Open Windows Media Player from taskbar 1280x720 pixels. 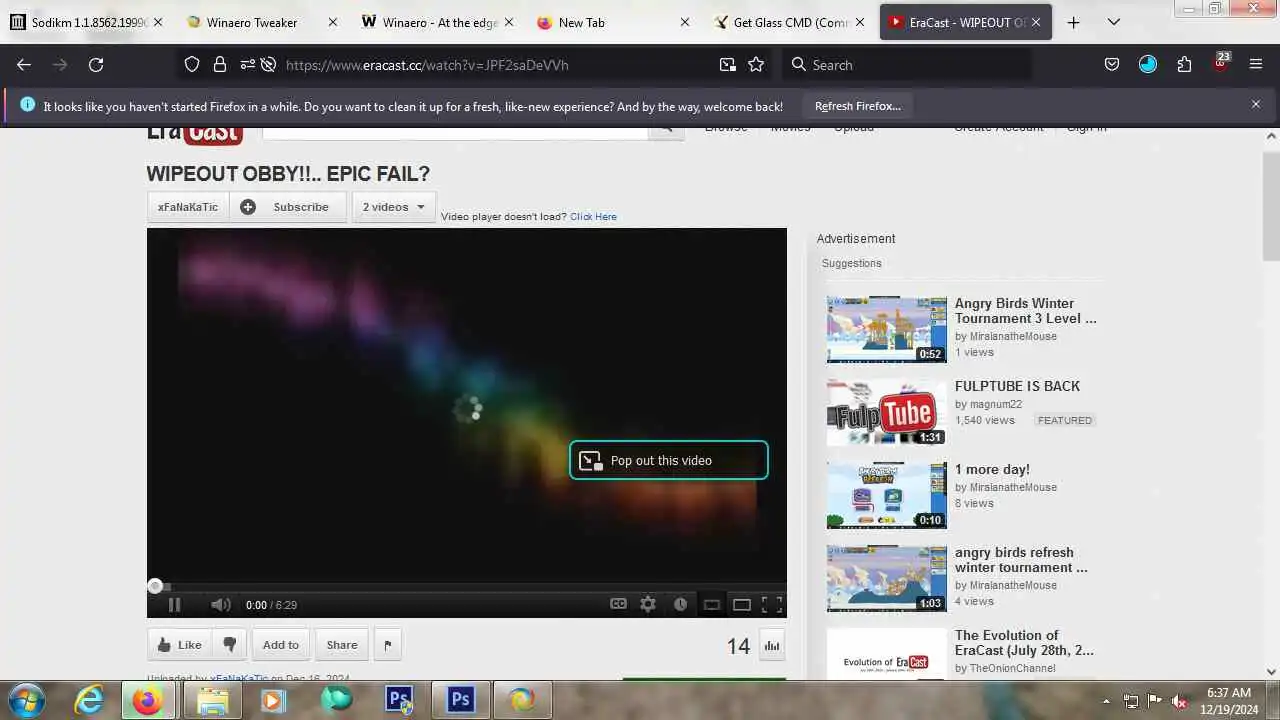tap(273, 701)
